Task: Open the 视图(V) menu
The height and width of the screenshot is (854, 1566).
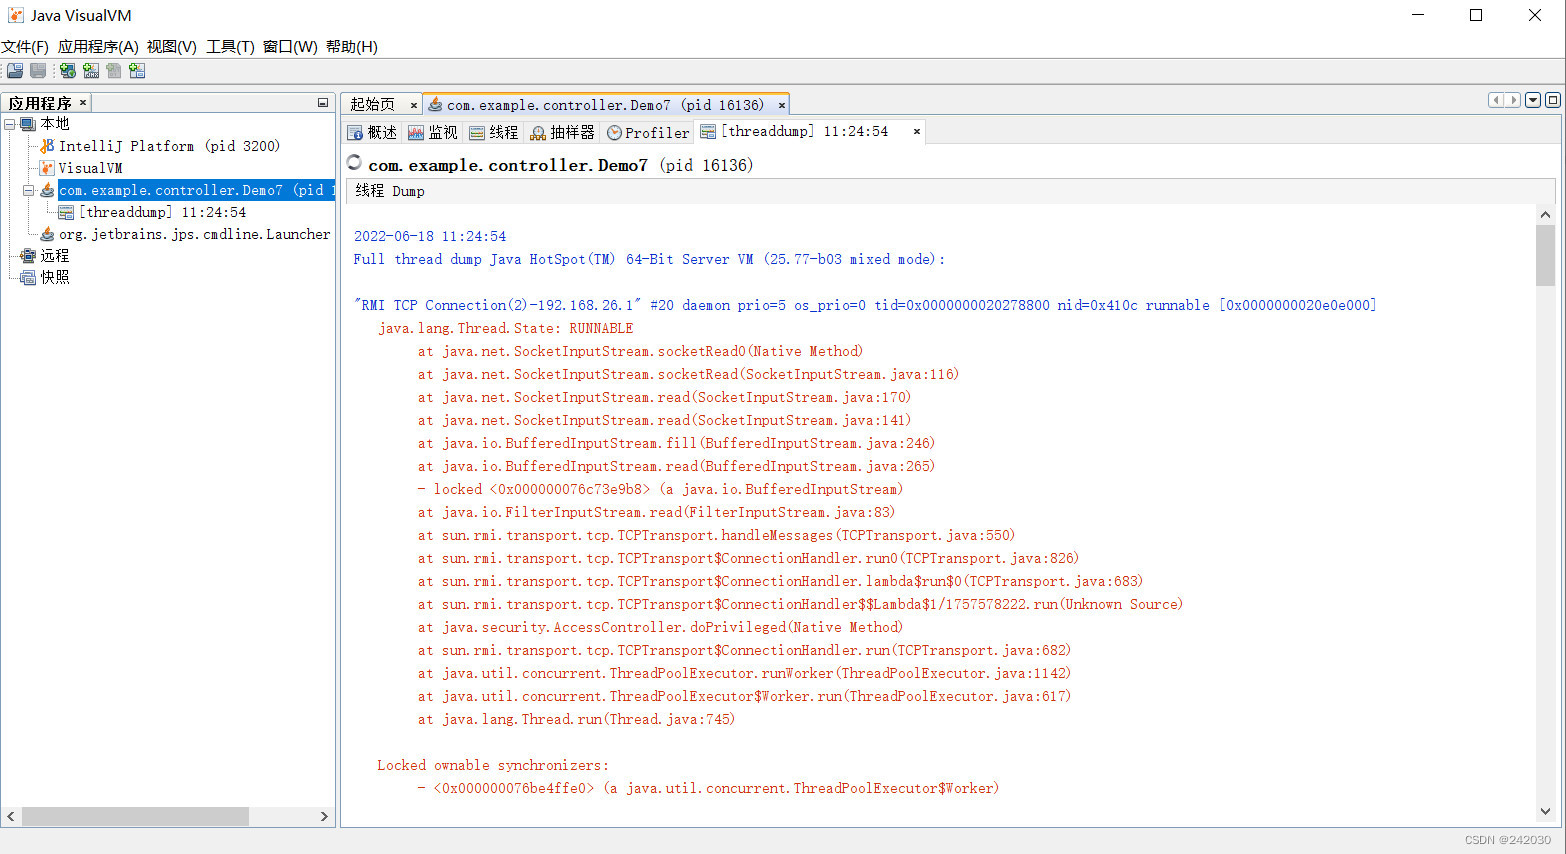Action: coord(172,47)
